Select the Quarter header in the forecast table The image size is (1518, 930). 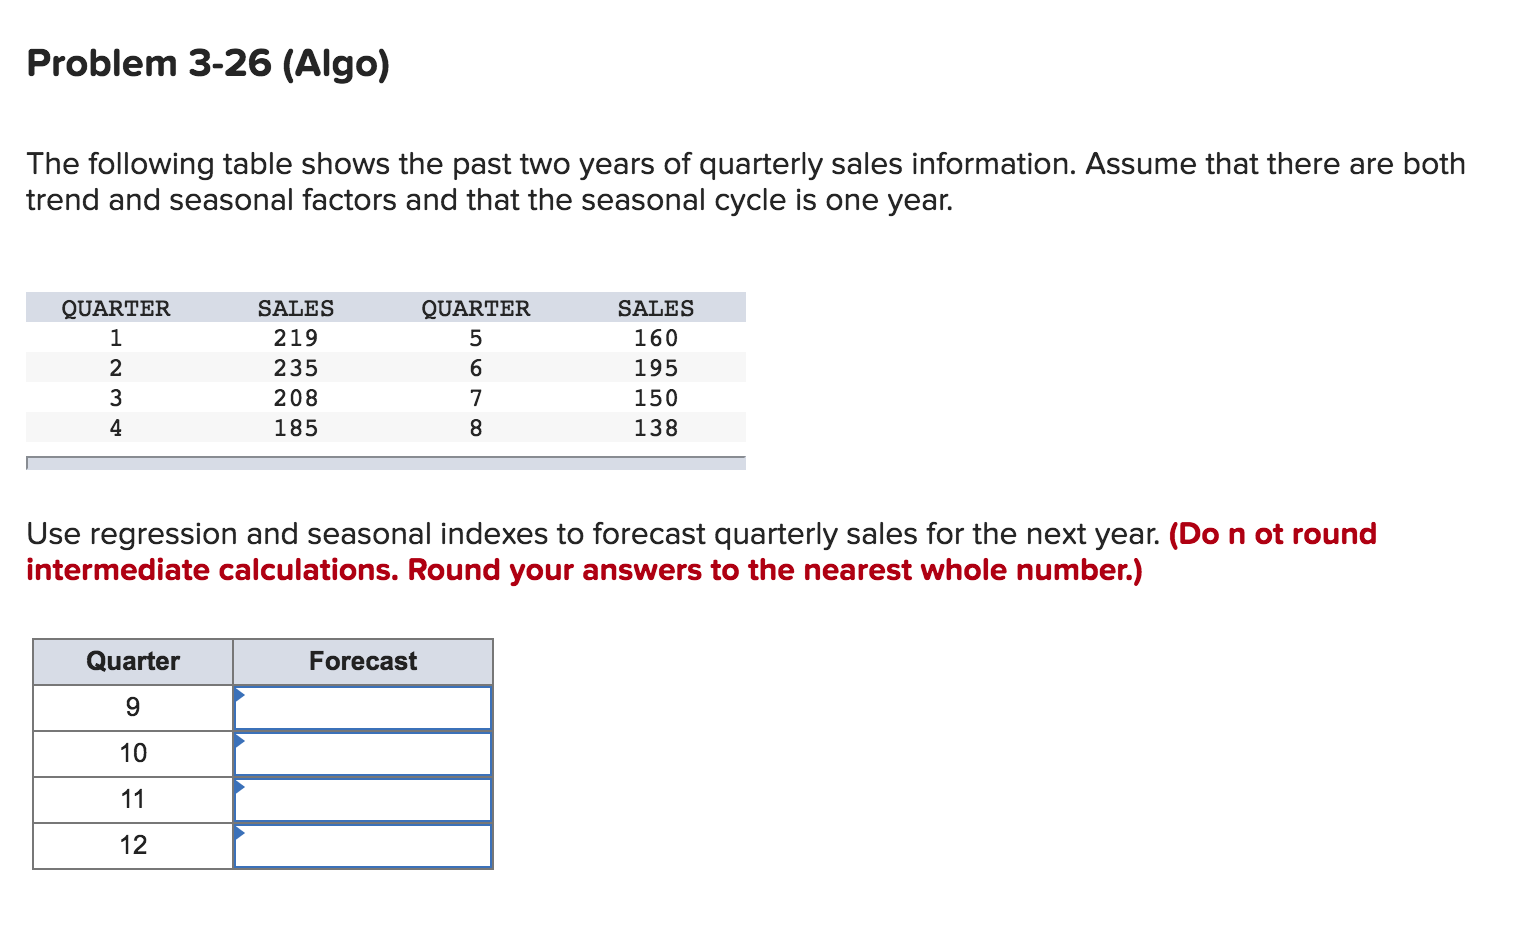pos(133,660)
